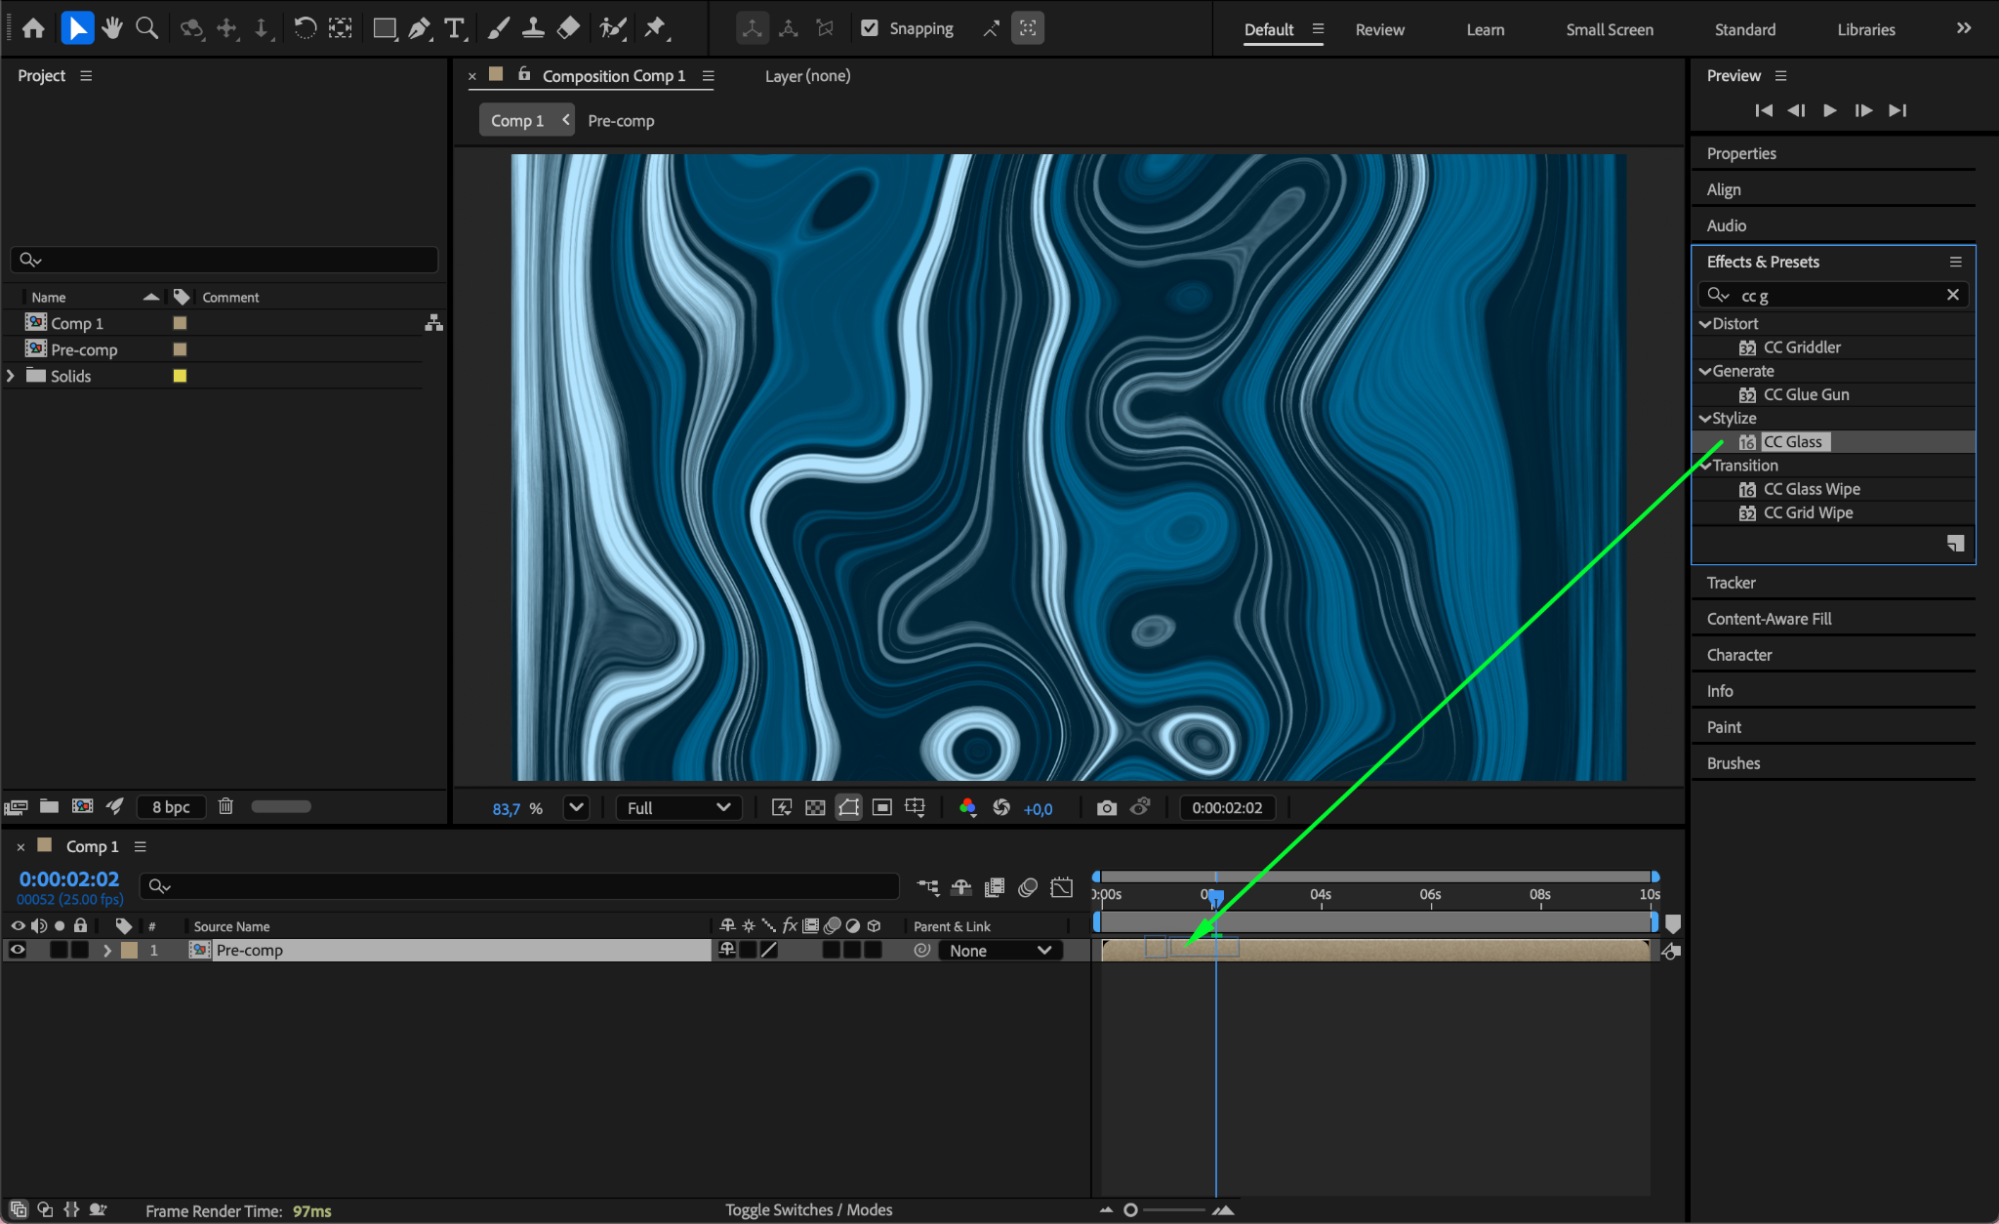Toggle the Snapping checkbox
The height and width of the screenshot is (1224, 1999).
(x=870, y=28)
